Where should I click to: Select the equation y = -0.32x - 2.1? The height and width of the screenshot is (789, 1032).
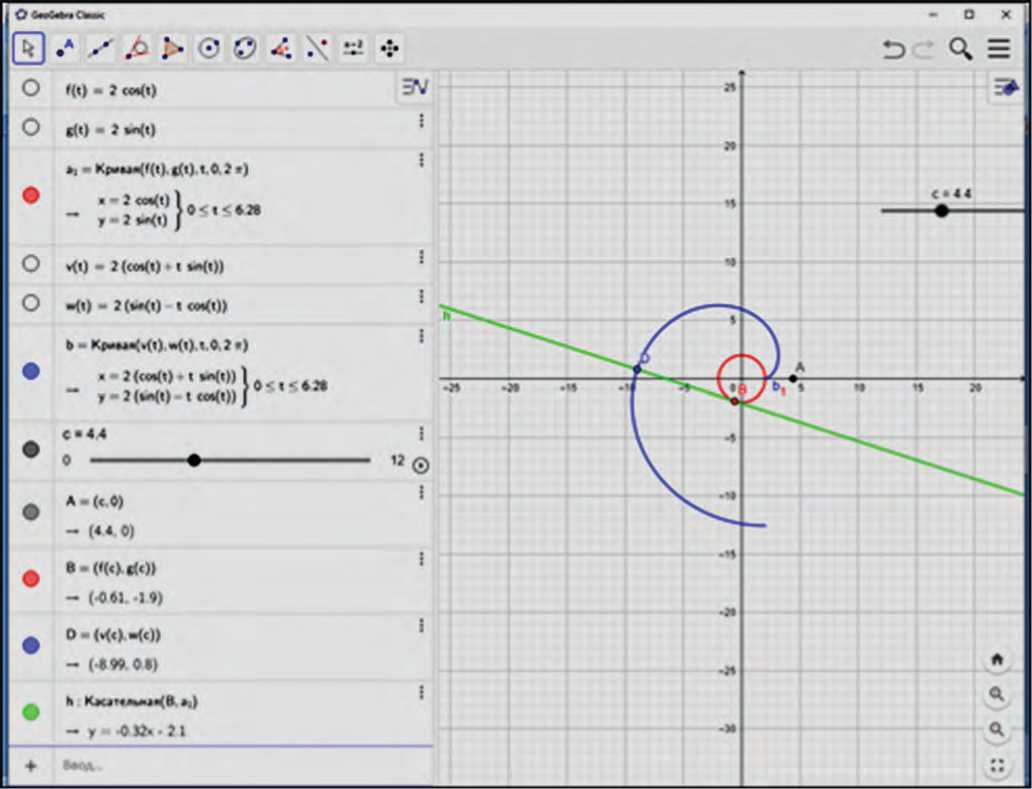click(x=137, y=731)
